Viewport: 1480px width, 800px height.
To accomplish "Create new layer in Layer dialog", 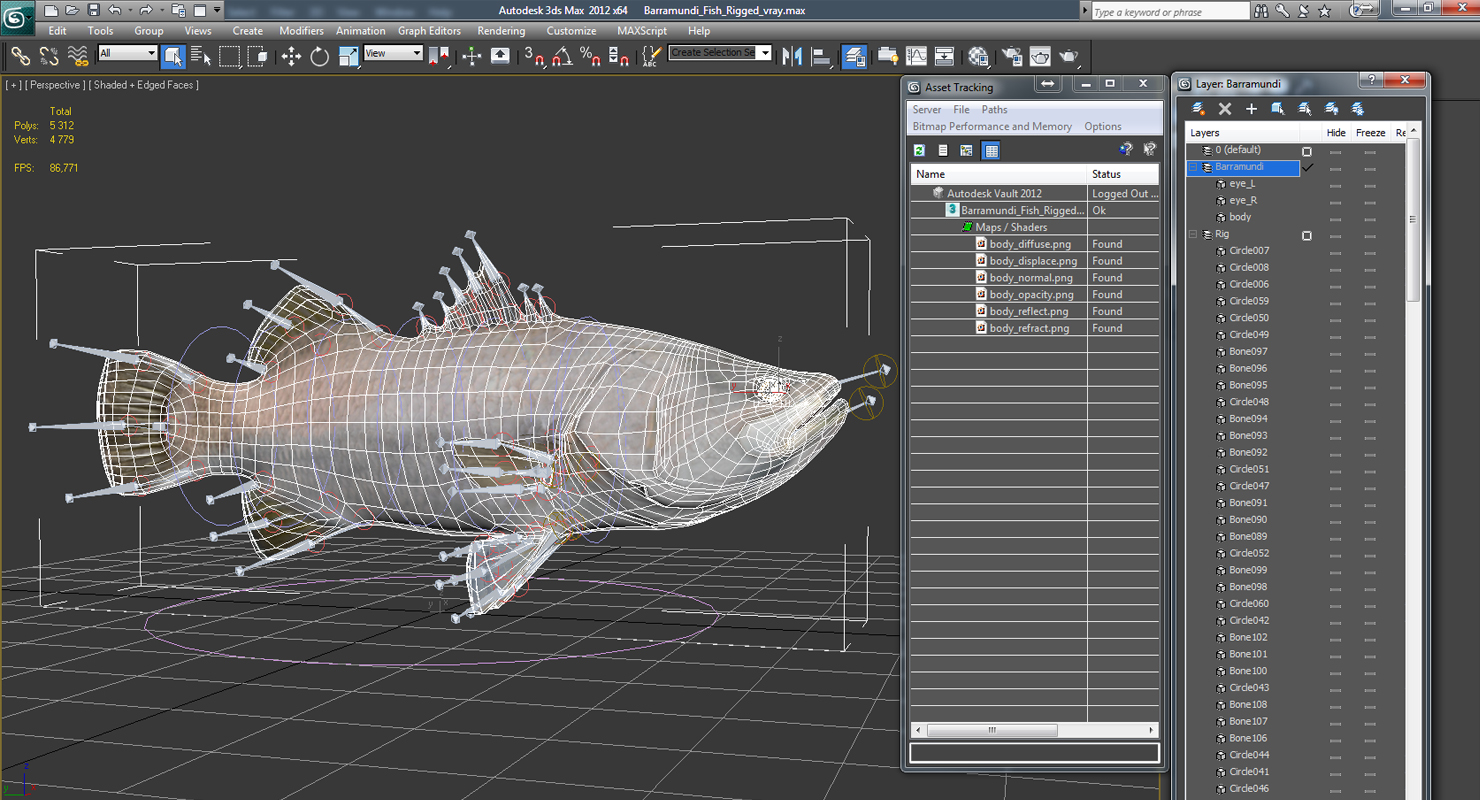I will tap(1198, 109).
